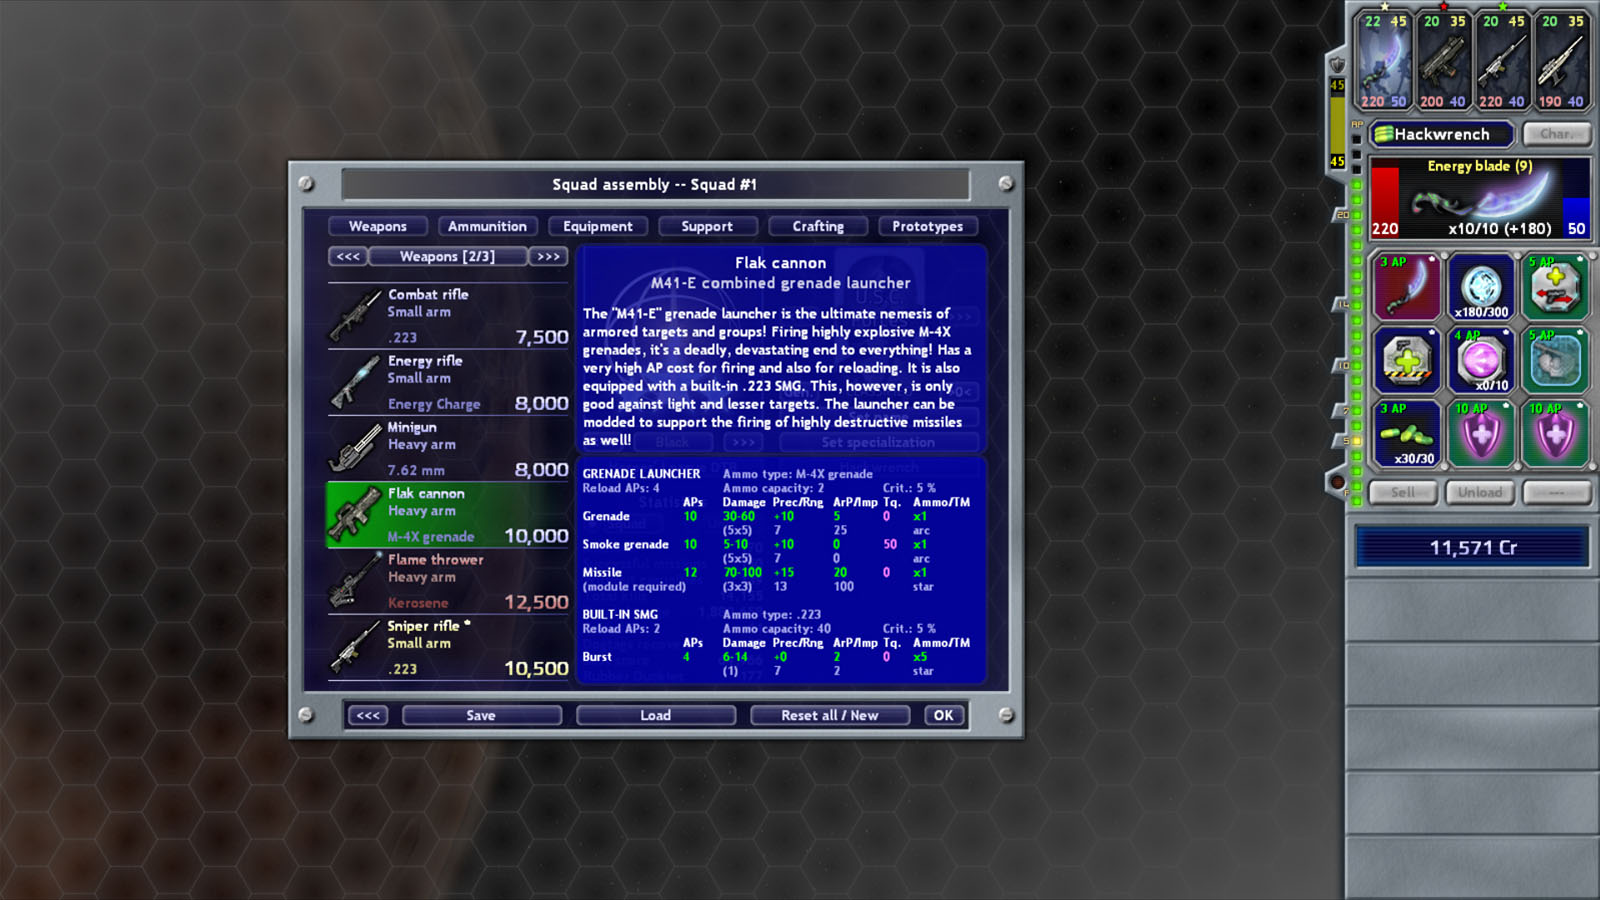1600x900 pixels.
Task: Select the weapon repair kit icon
Action: tap(1407, 361)
